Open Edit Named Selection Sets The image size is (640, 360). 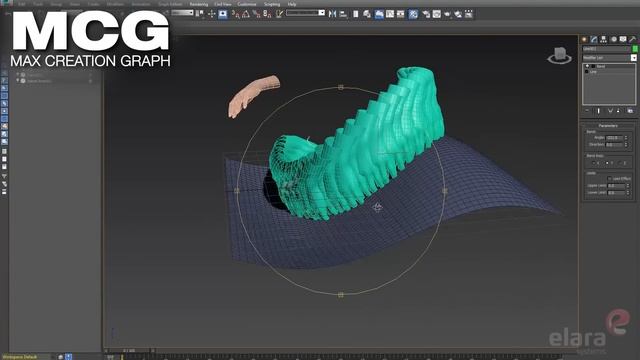[x=279, y=14]
